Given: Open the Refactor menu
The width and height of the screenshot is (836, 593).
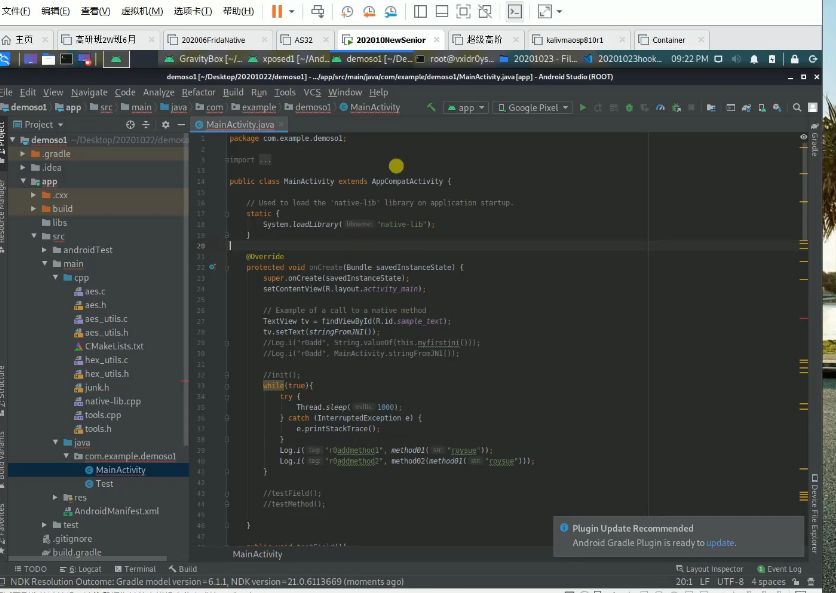Looking at the screenshot, I should (x=197, y=92).
